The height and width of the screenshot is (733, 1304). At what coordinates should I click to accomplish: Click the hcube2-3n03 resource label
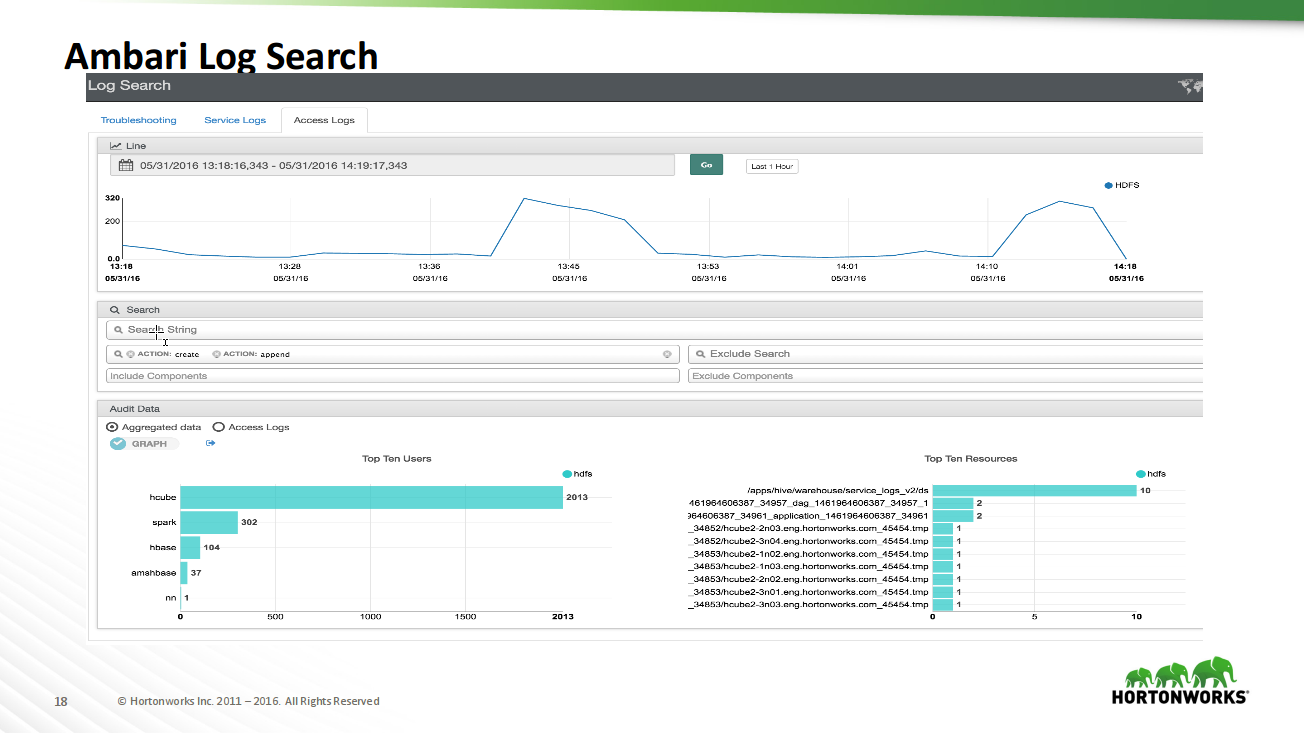click(x=810, y=605)
